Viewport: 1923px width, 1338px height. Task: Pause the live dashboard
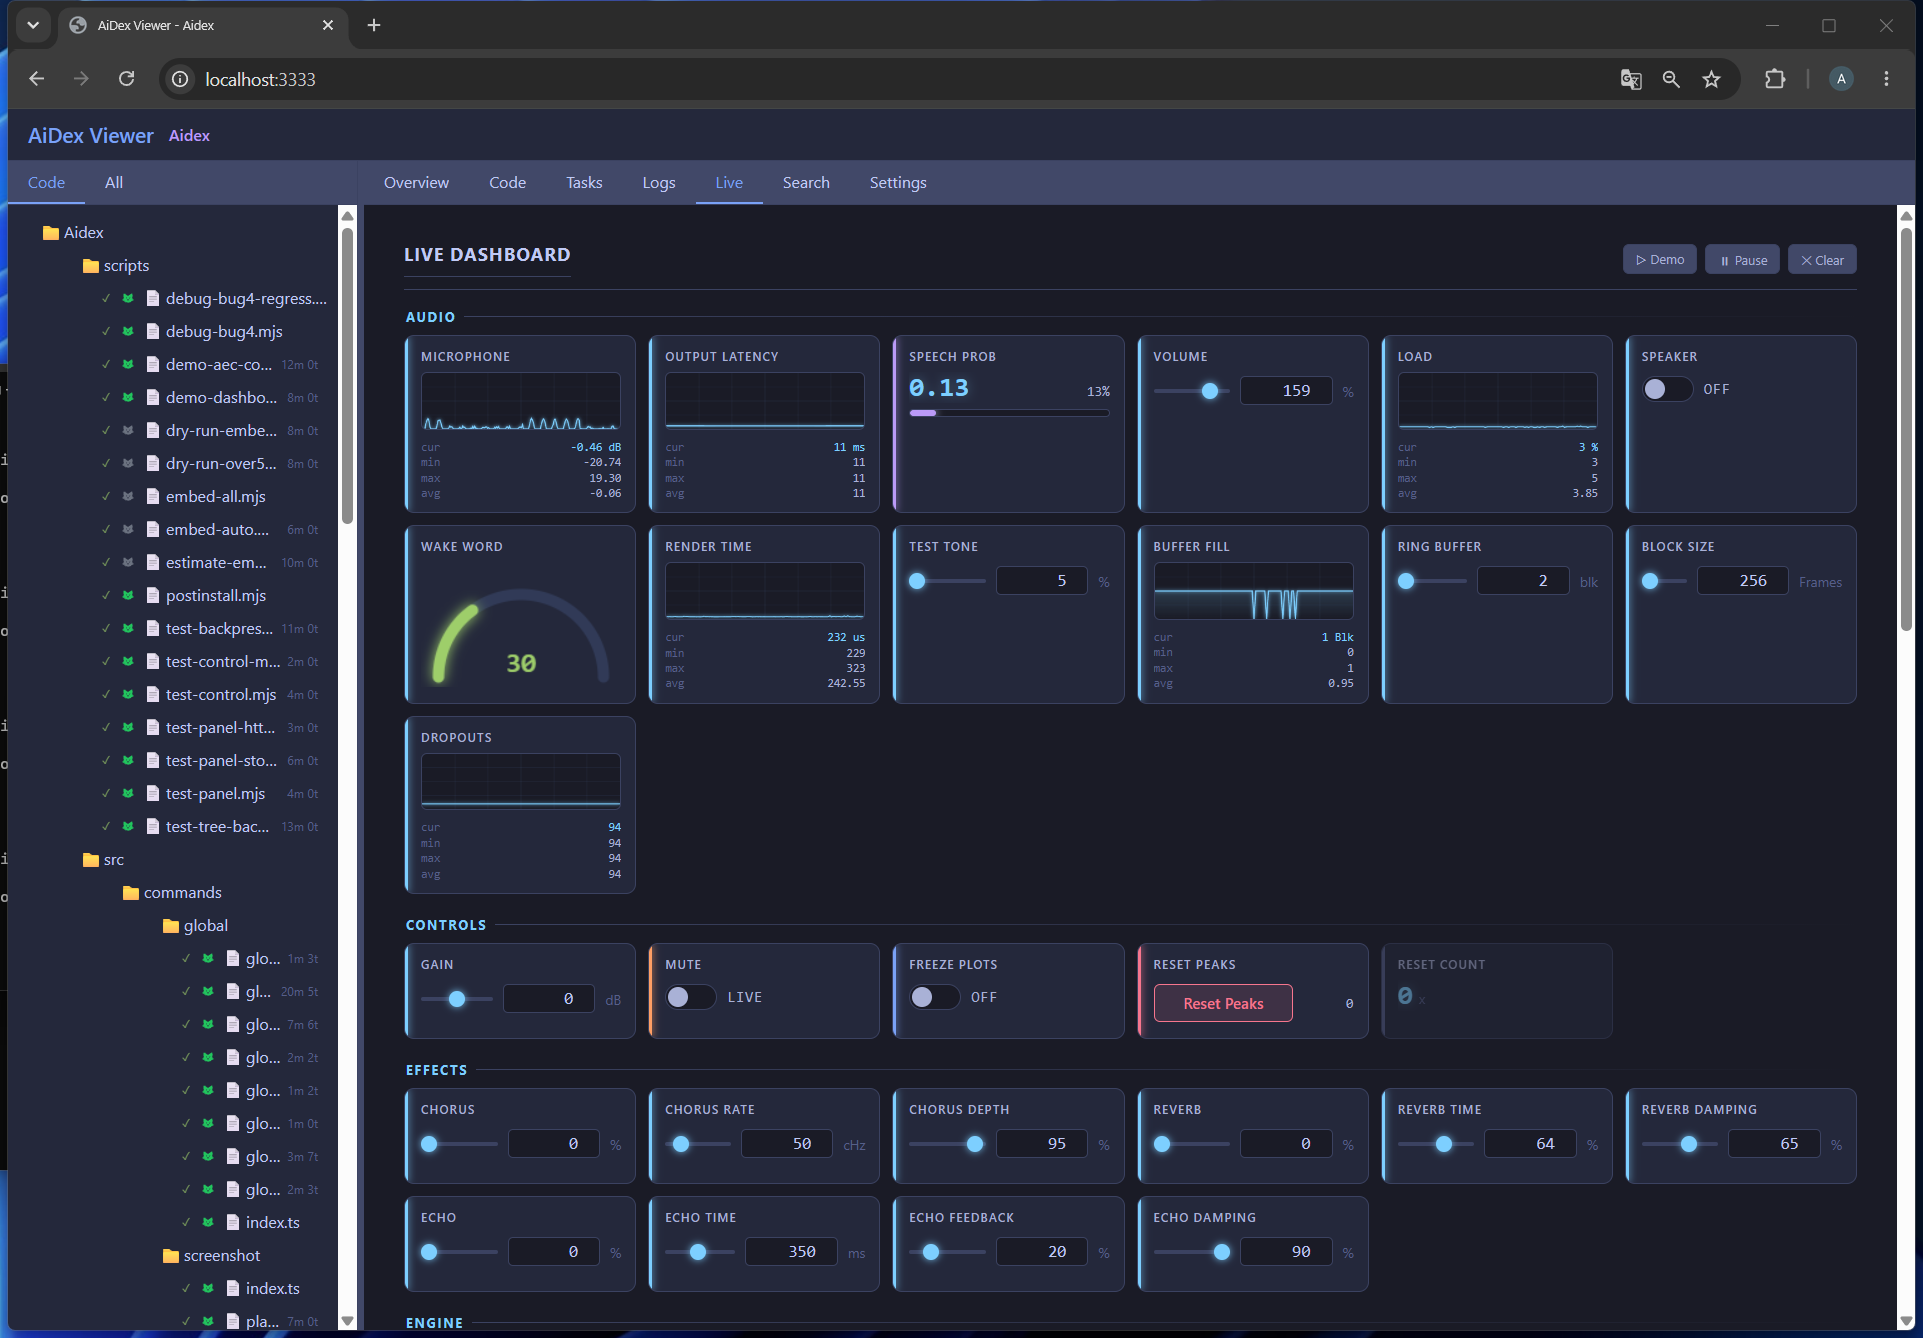(1742, 260)
